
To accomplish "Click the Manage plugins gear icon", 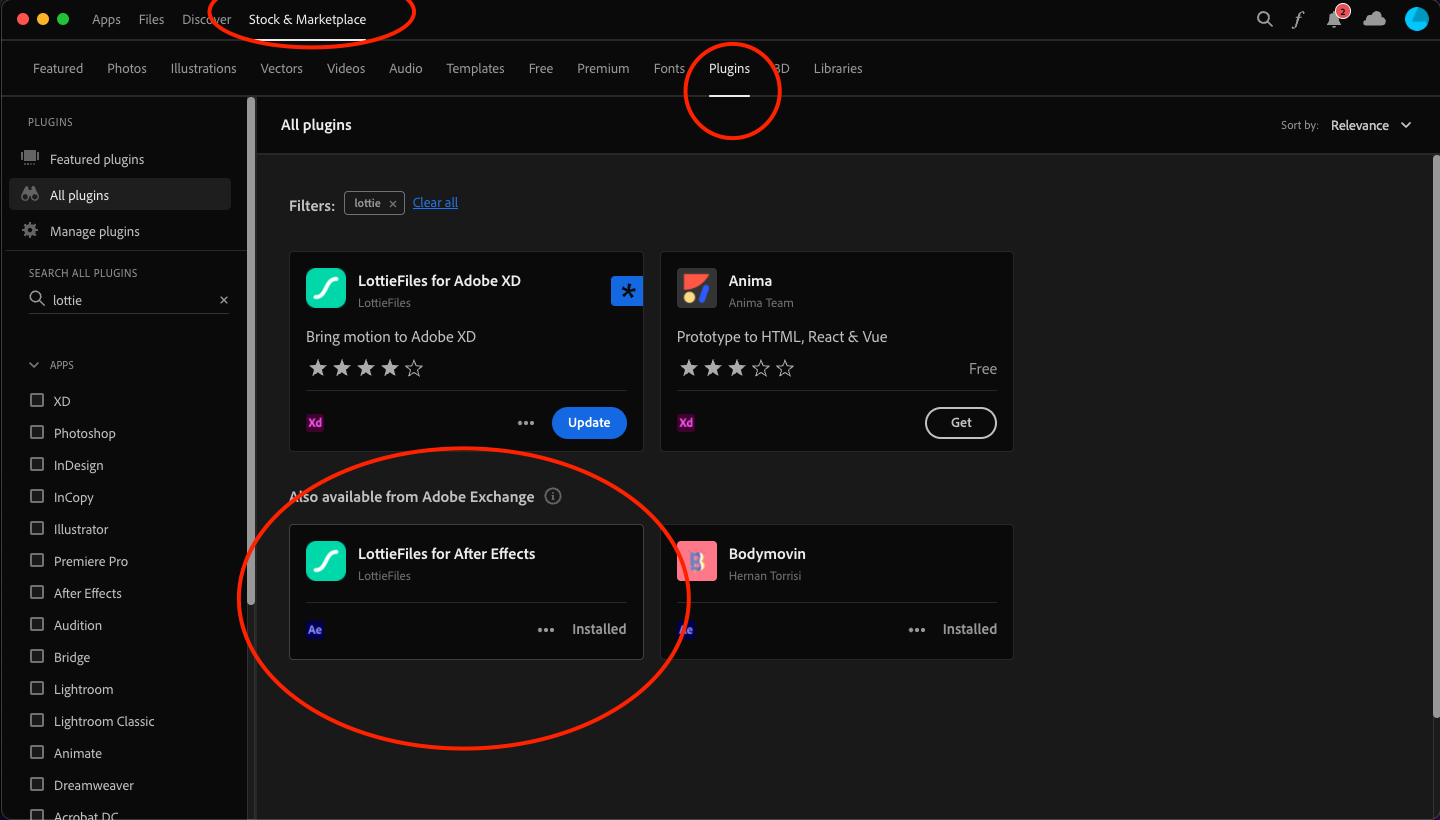I will (30, 230).
